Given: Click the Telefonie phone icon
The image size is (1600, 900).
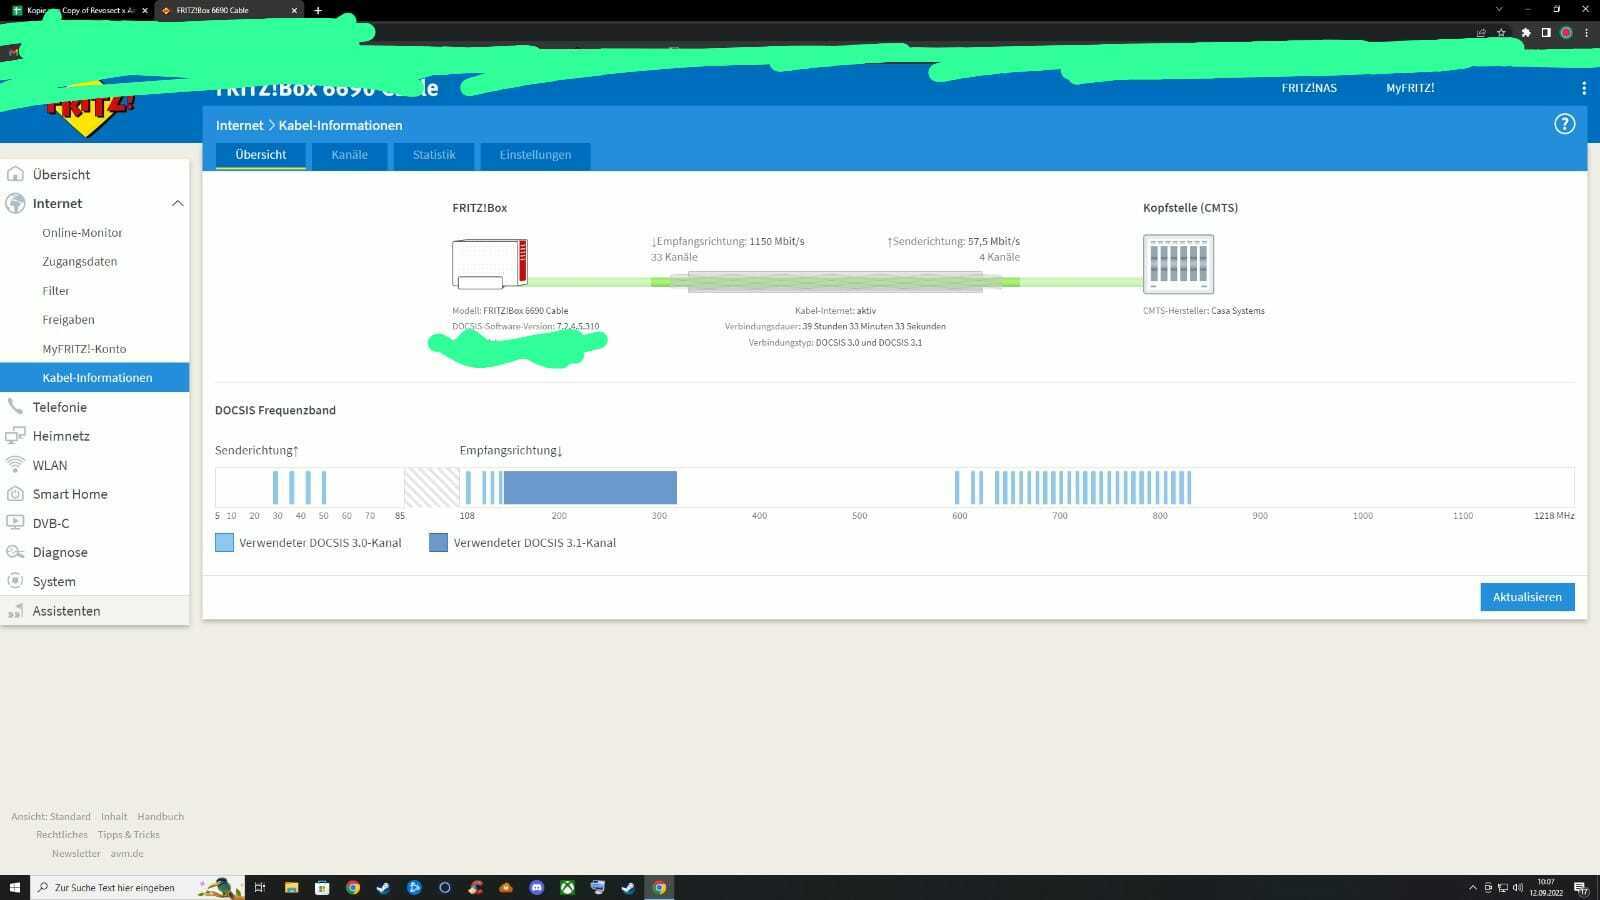Looking at the screenshot, I should click(15, 407).
